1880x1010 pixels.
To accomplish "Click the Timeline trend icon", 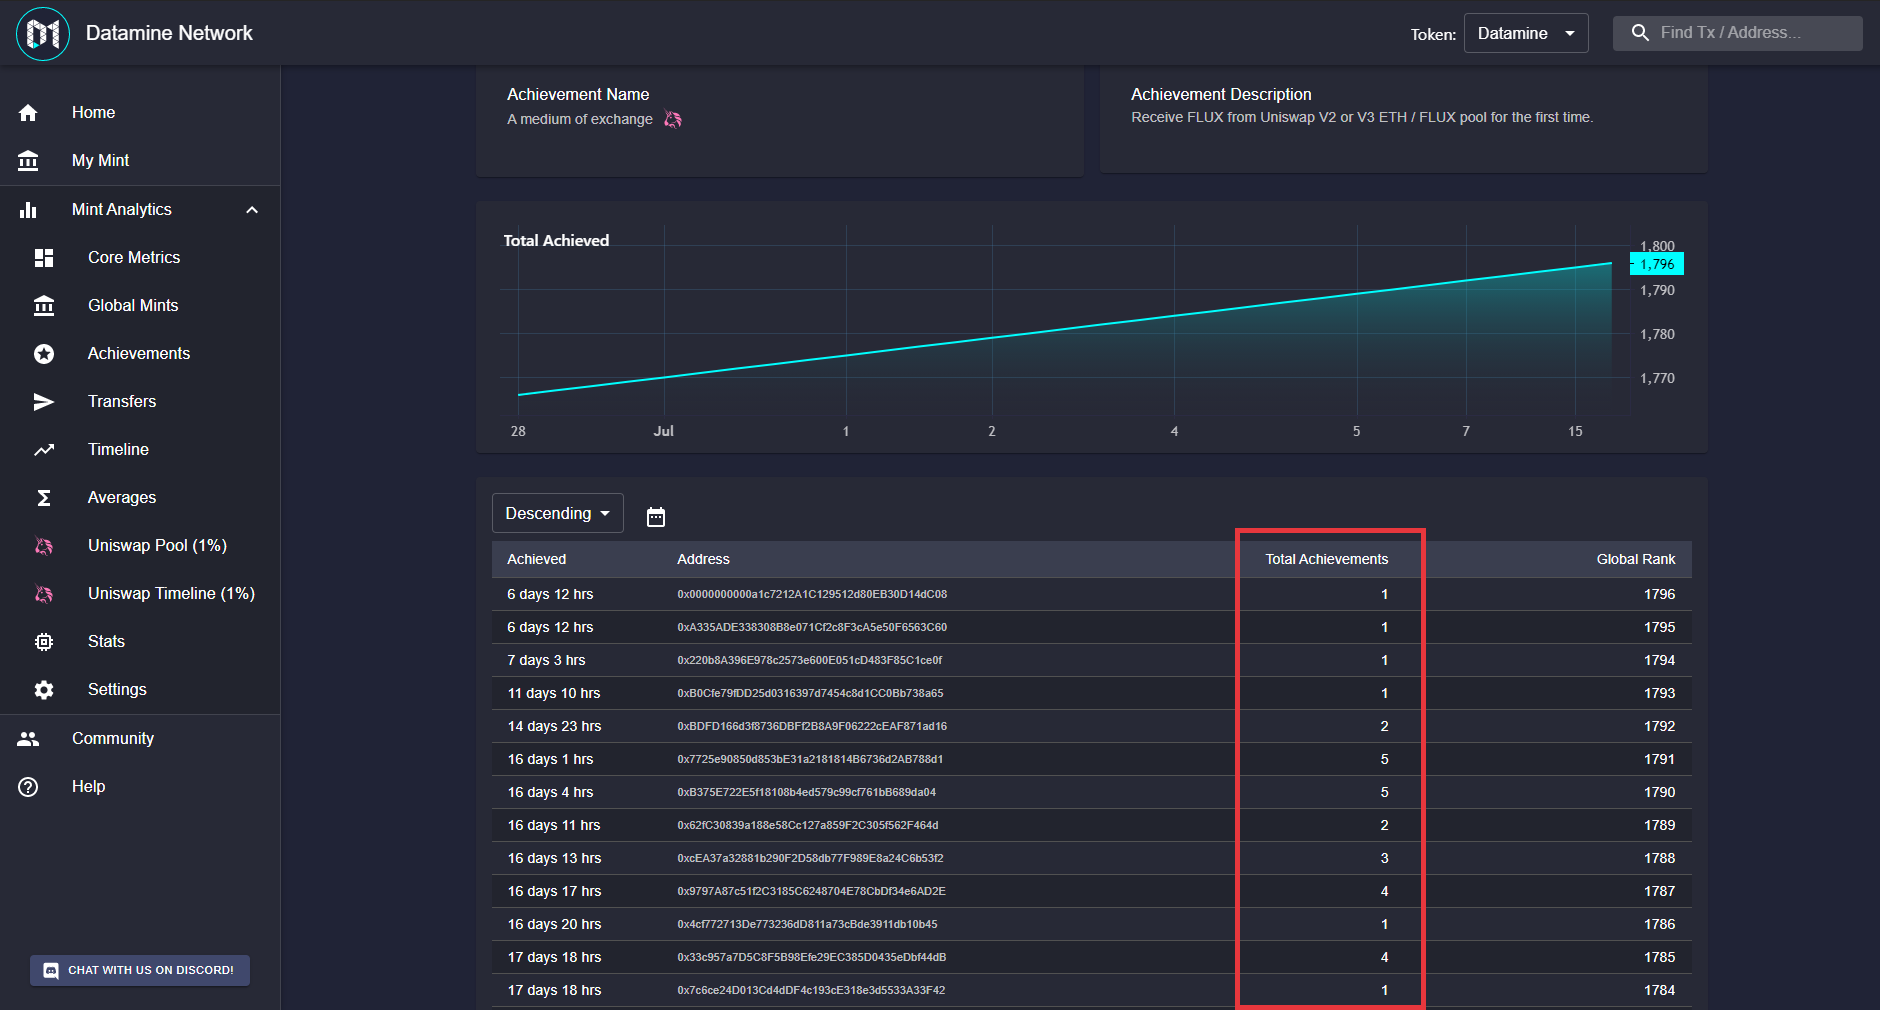I will coord(44,450).
